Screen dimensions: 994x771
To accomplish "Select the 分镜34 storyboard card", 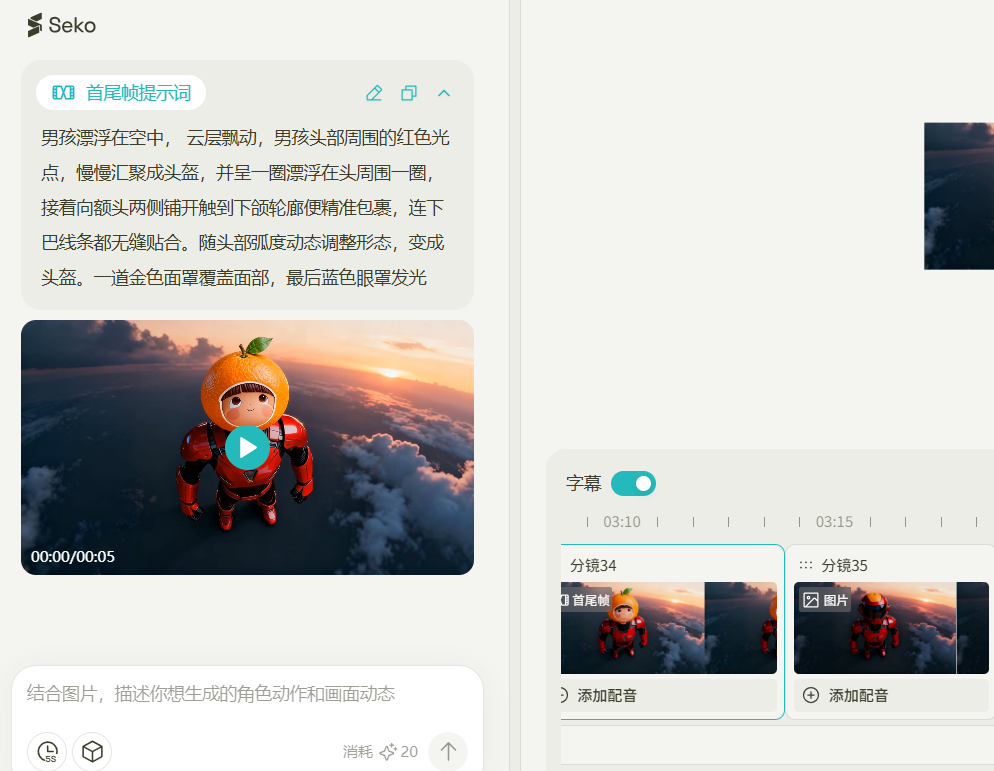I will [669, 630].
